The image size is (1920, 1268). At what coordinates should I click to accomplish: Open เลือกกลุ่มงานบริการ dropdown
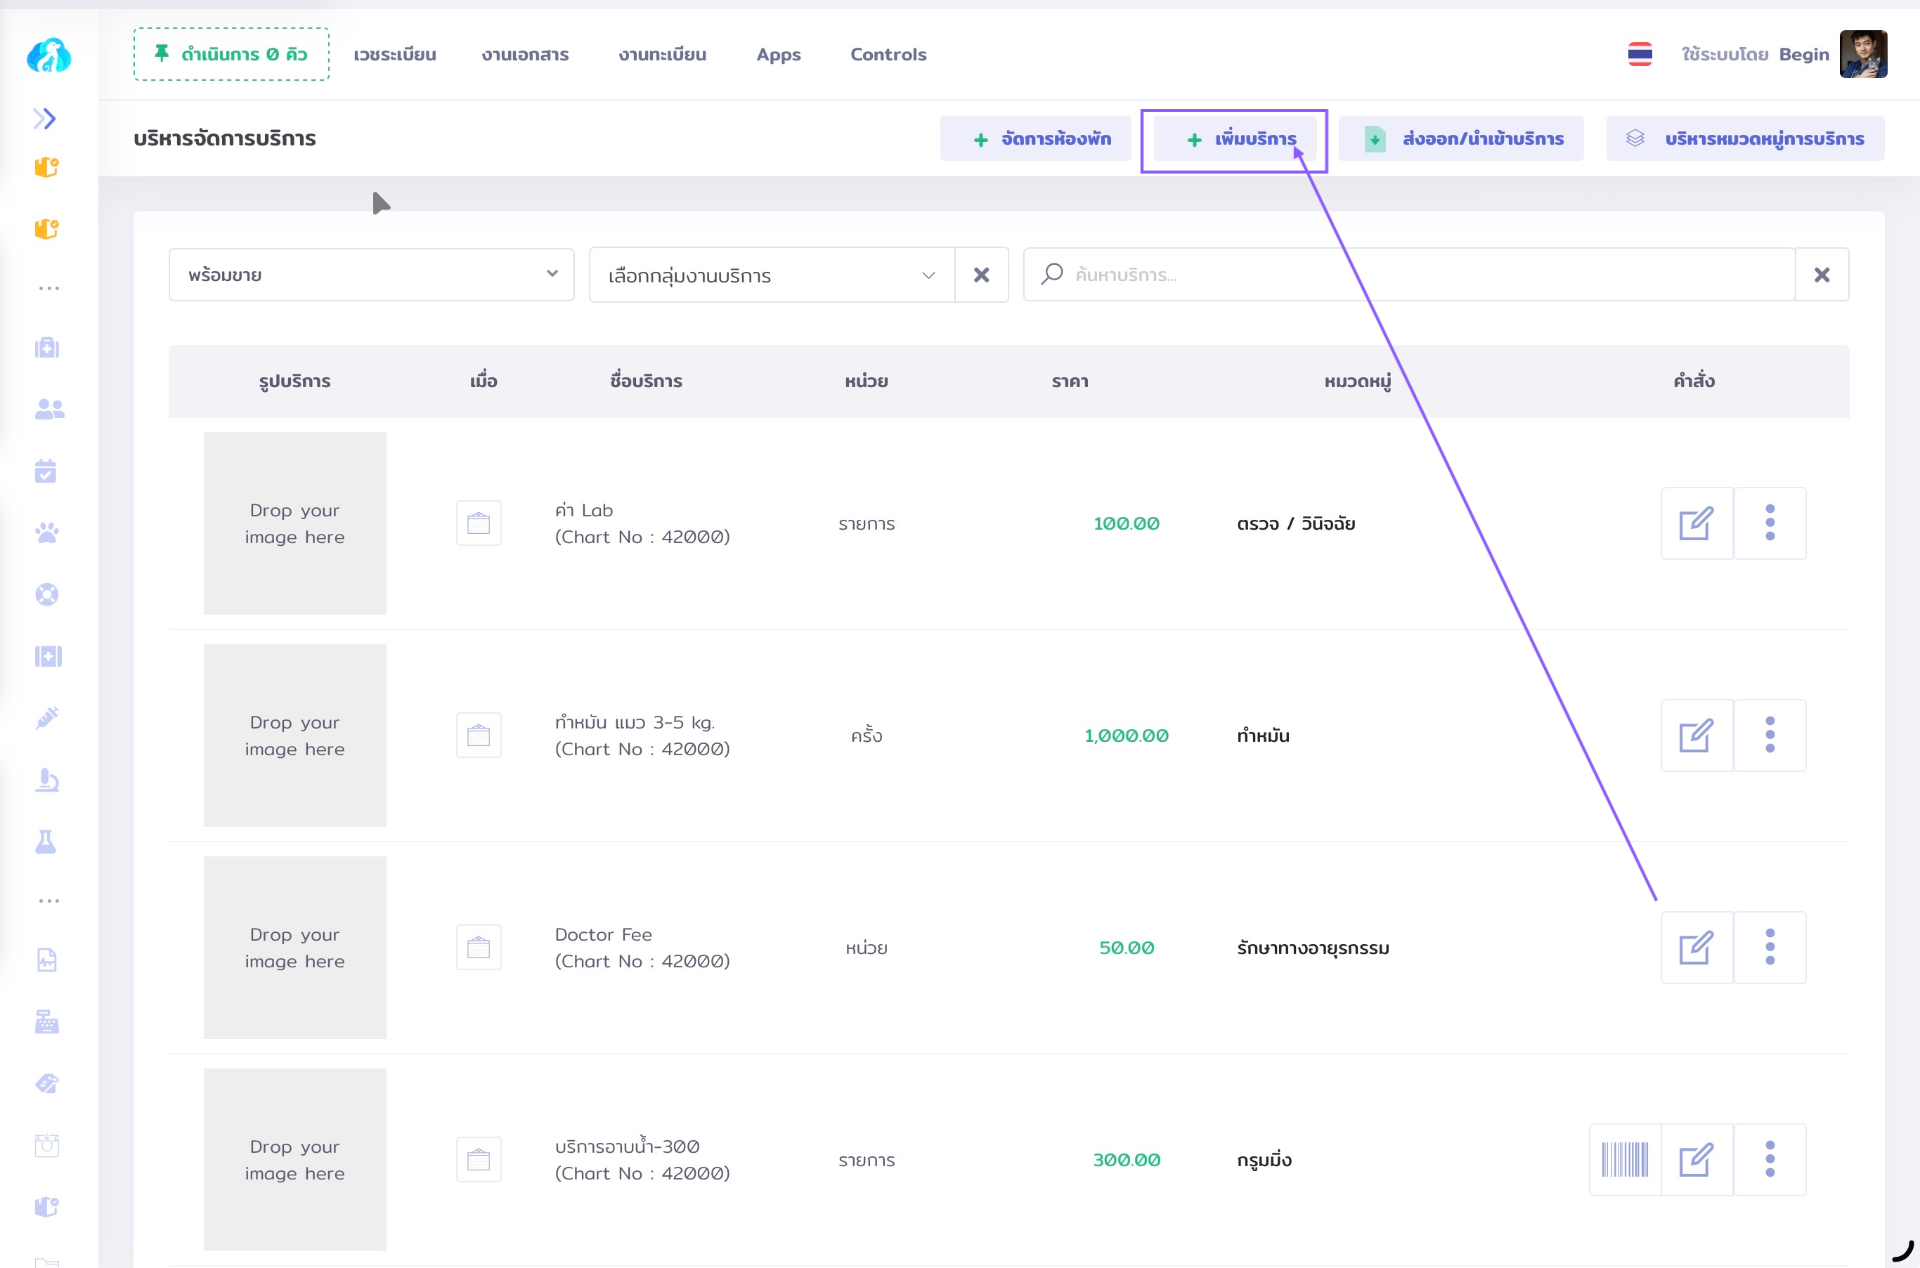point(771,275)
